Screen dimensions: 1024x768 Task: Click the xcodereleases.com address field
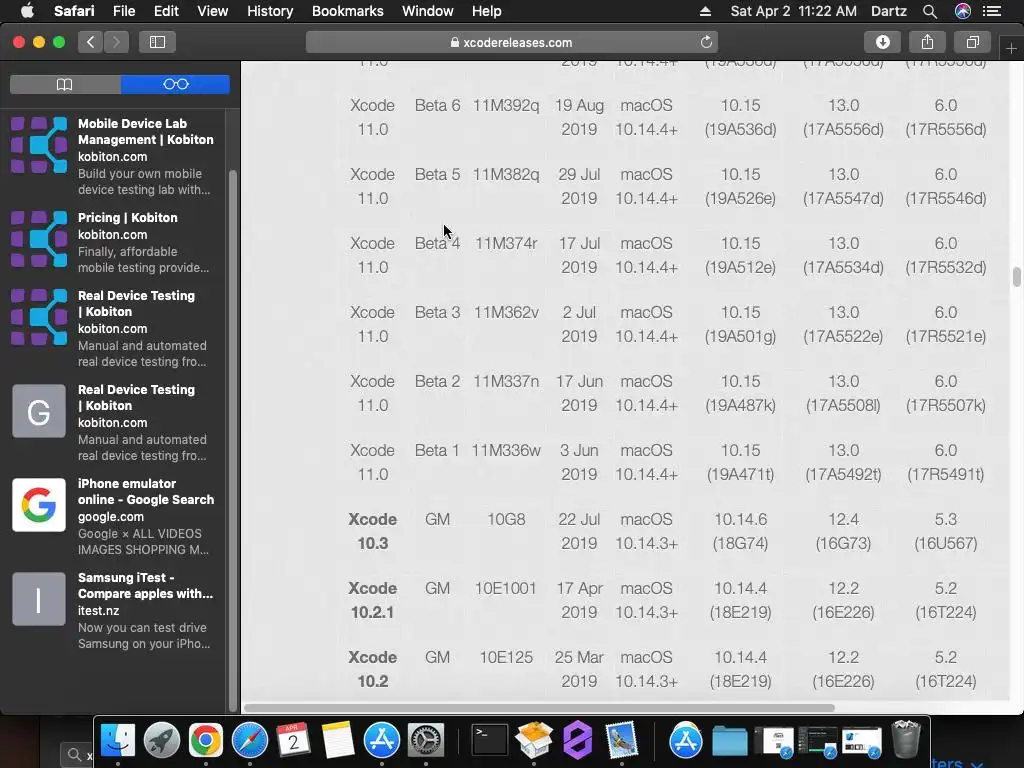511,42
